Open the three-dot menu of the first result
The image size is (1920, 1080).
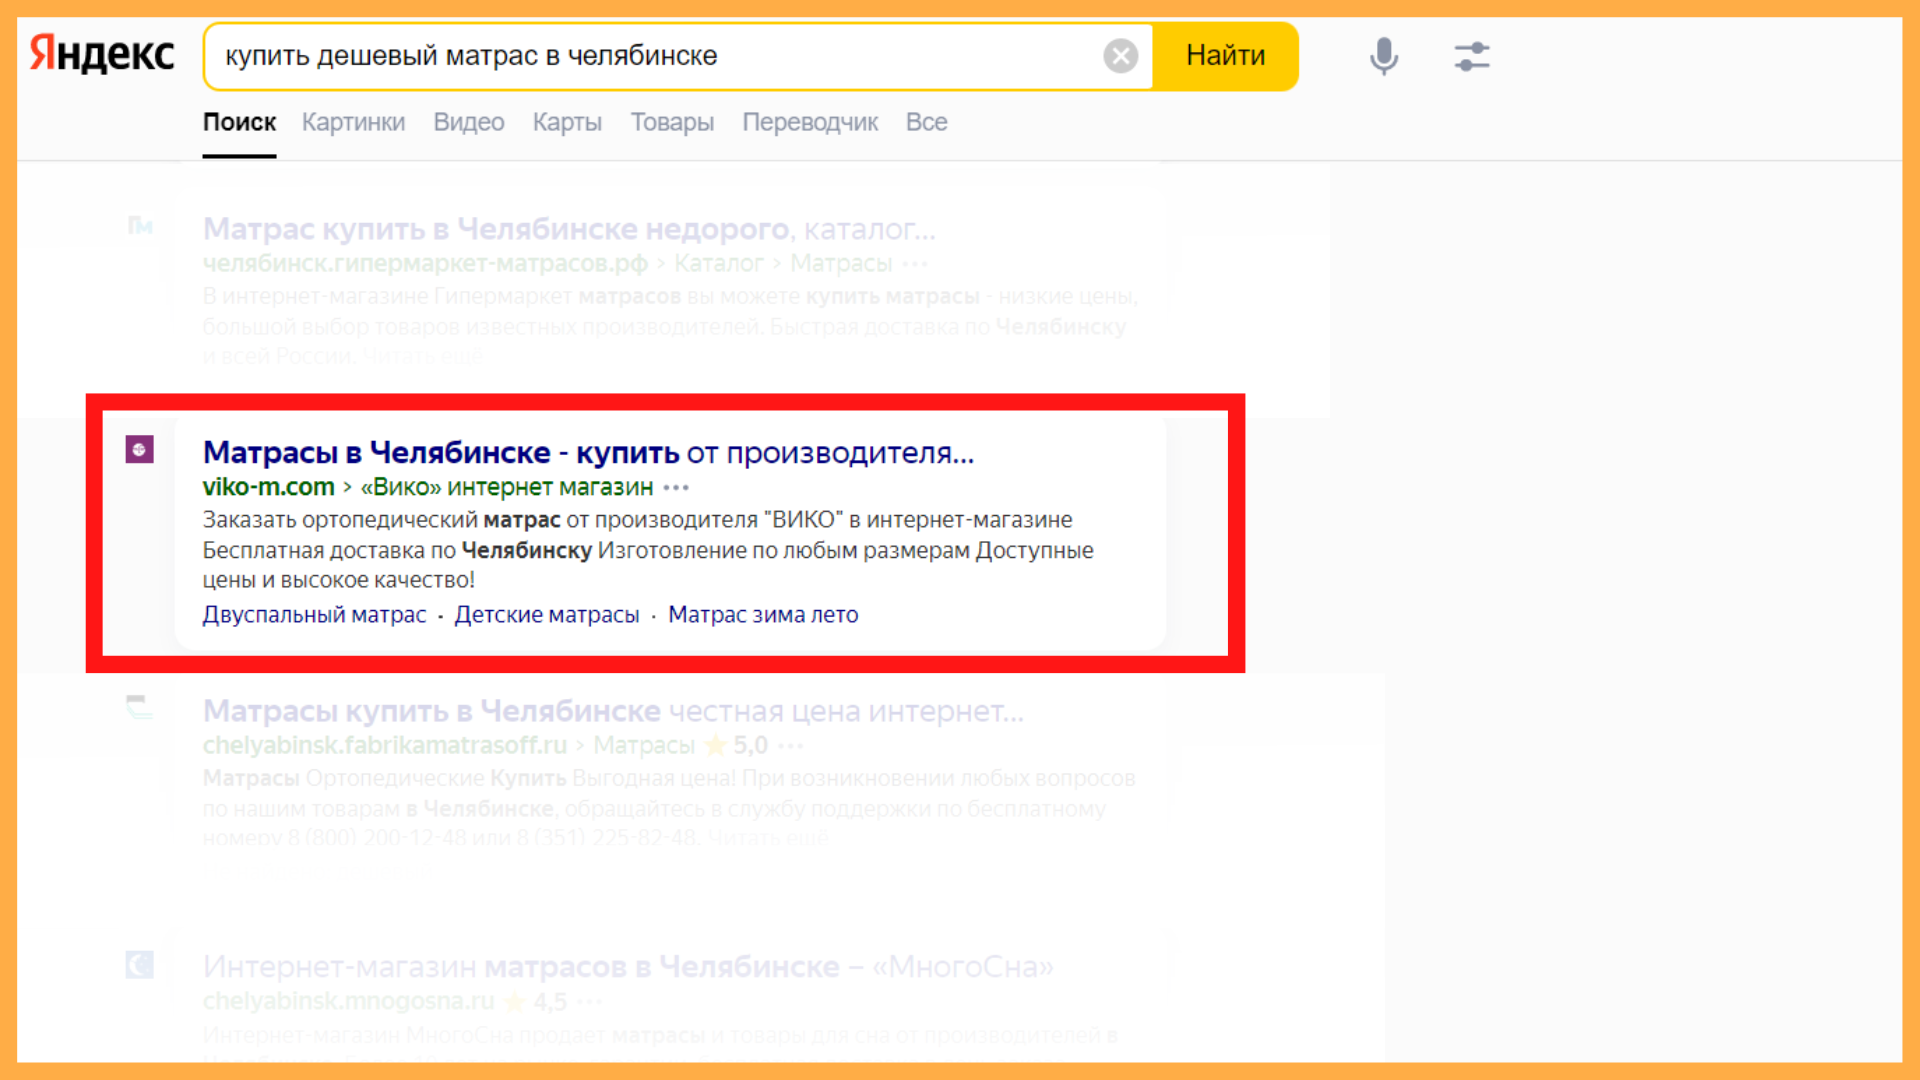tap(914, 264)
